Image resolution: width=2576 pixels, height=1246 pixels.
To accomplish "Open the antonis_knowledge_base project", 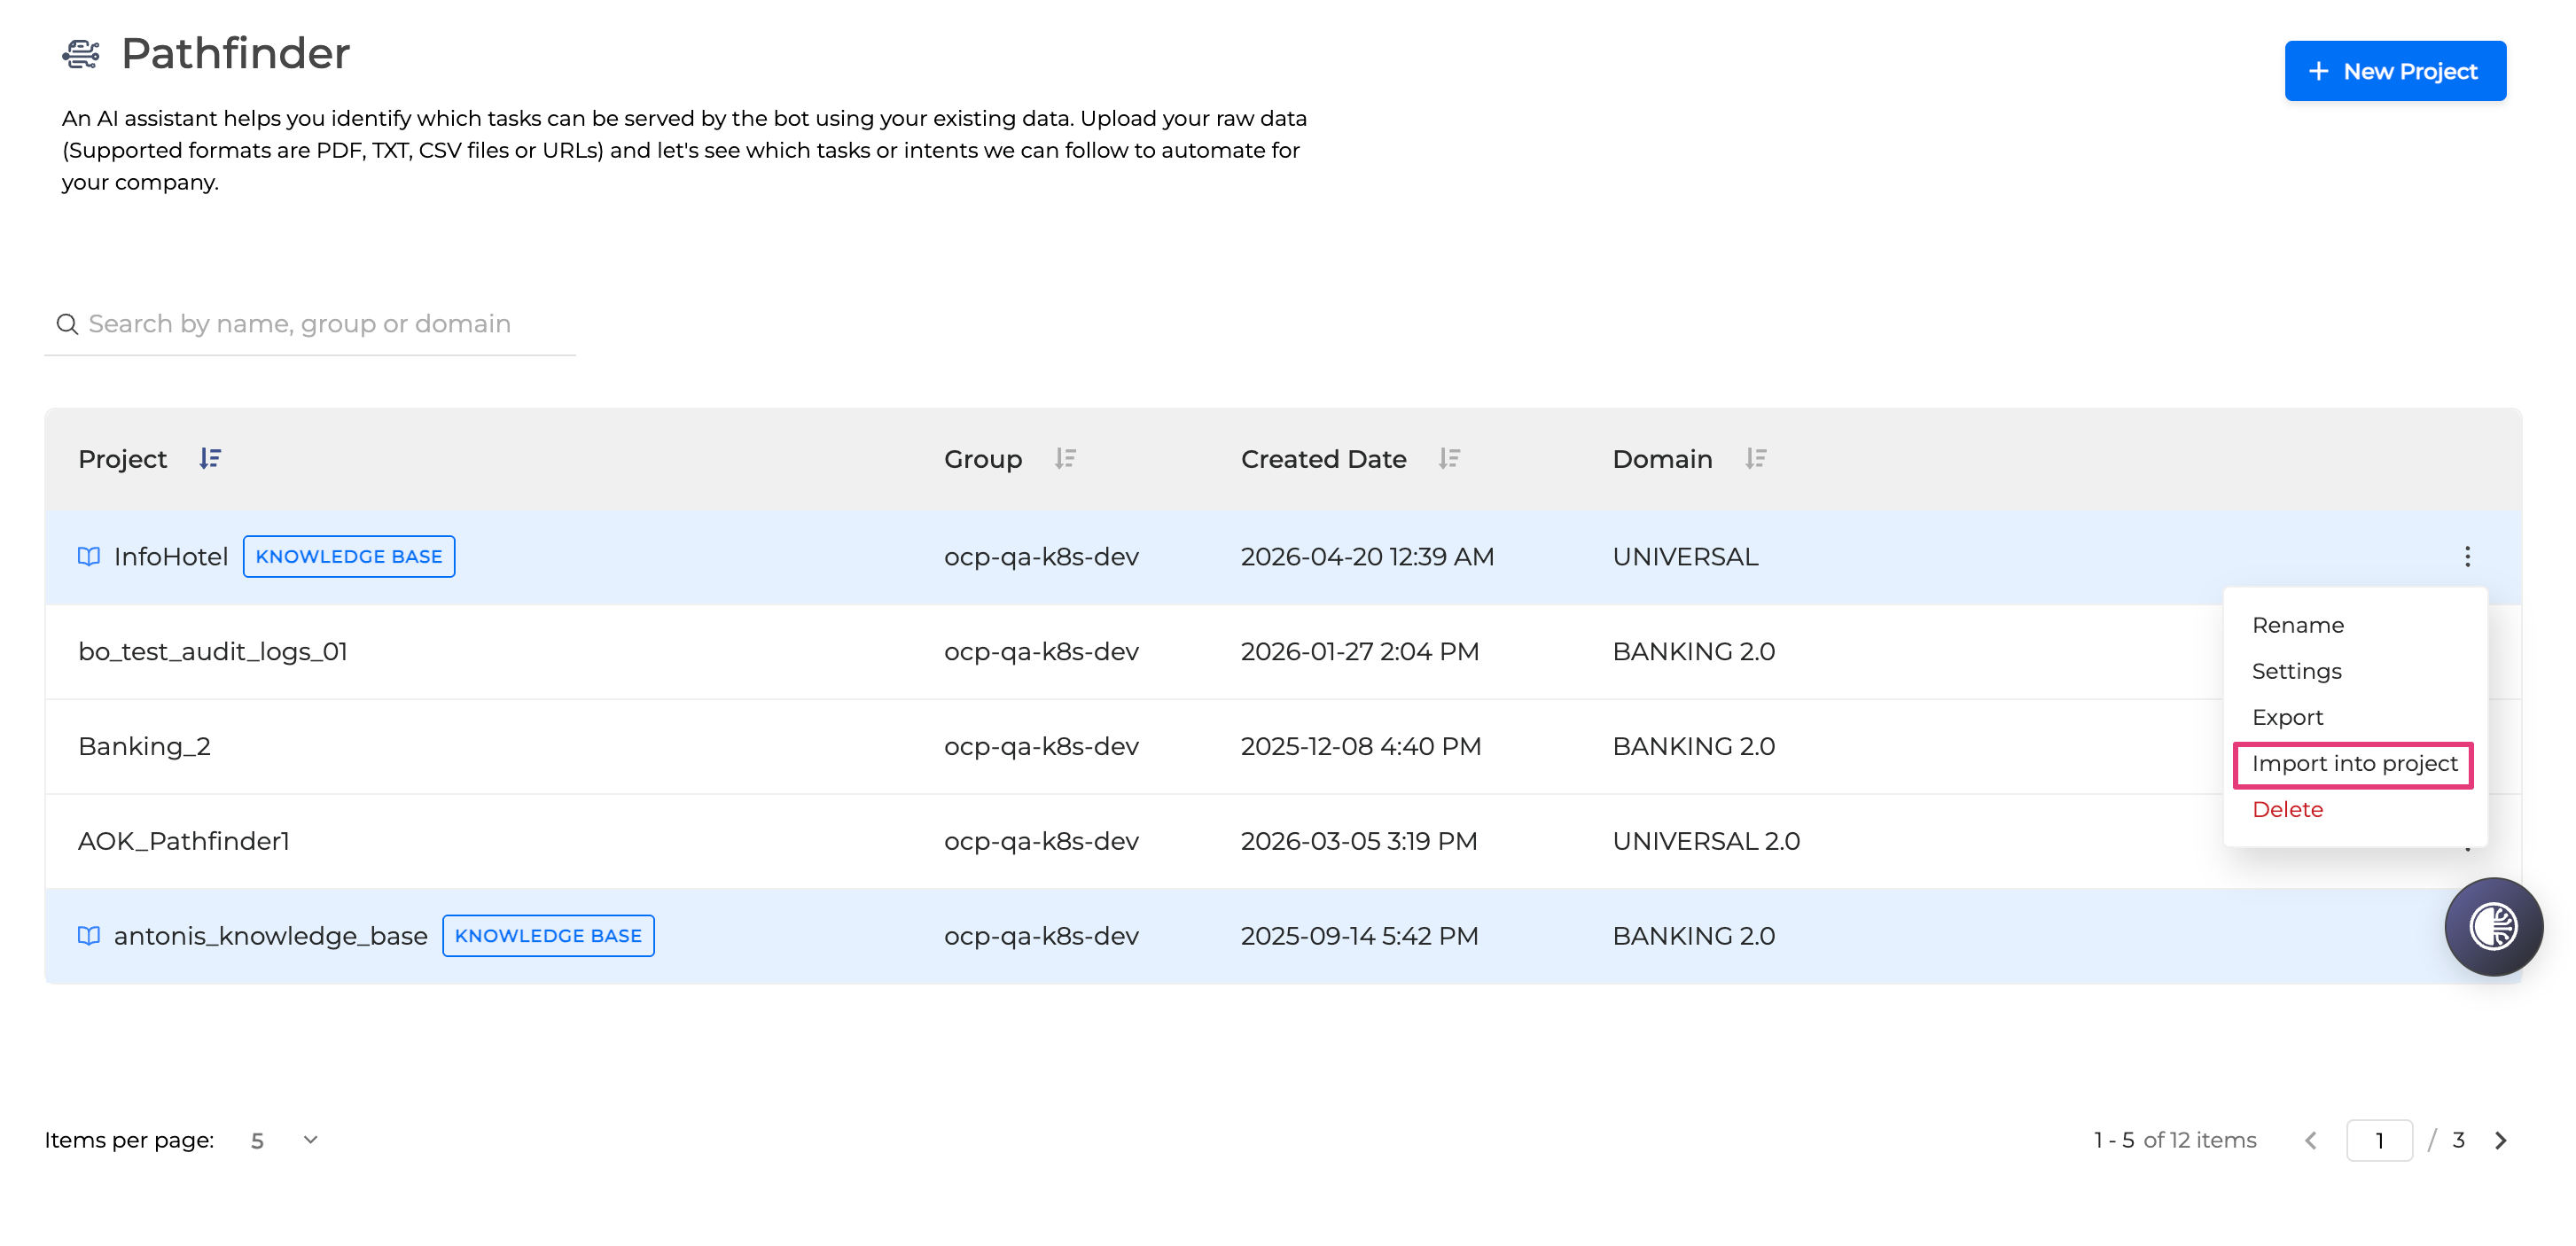I will (271, 936).
